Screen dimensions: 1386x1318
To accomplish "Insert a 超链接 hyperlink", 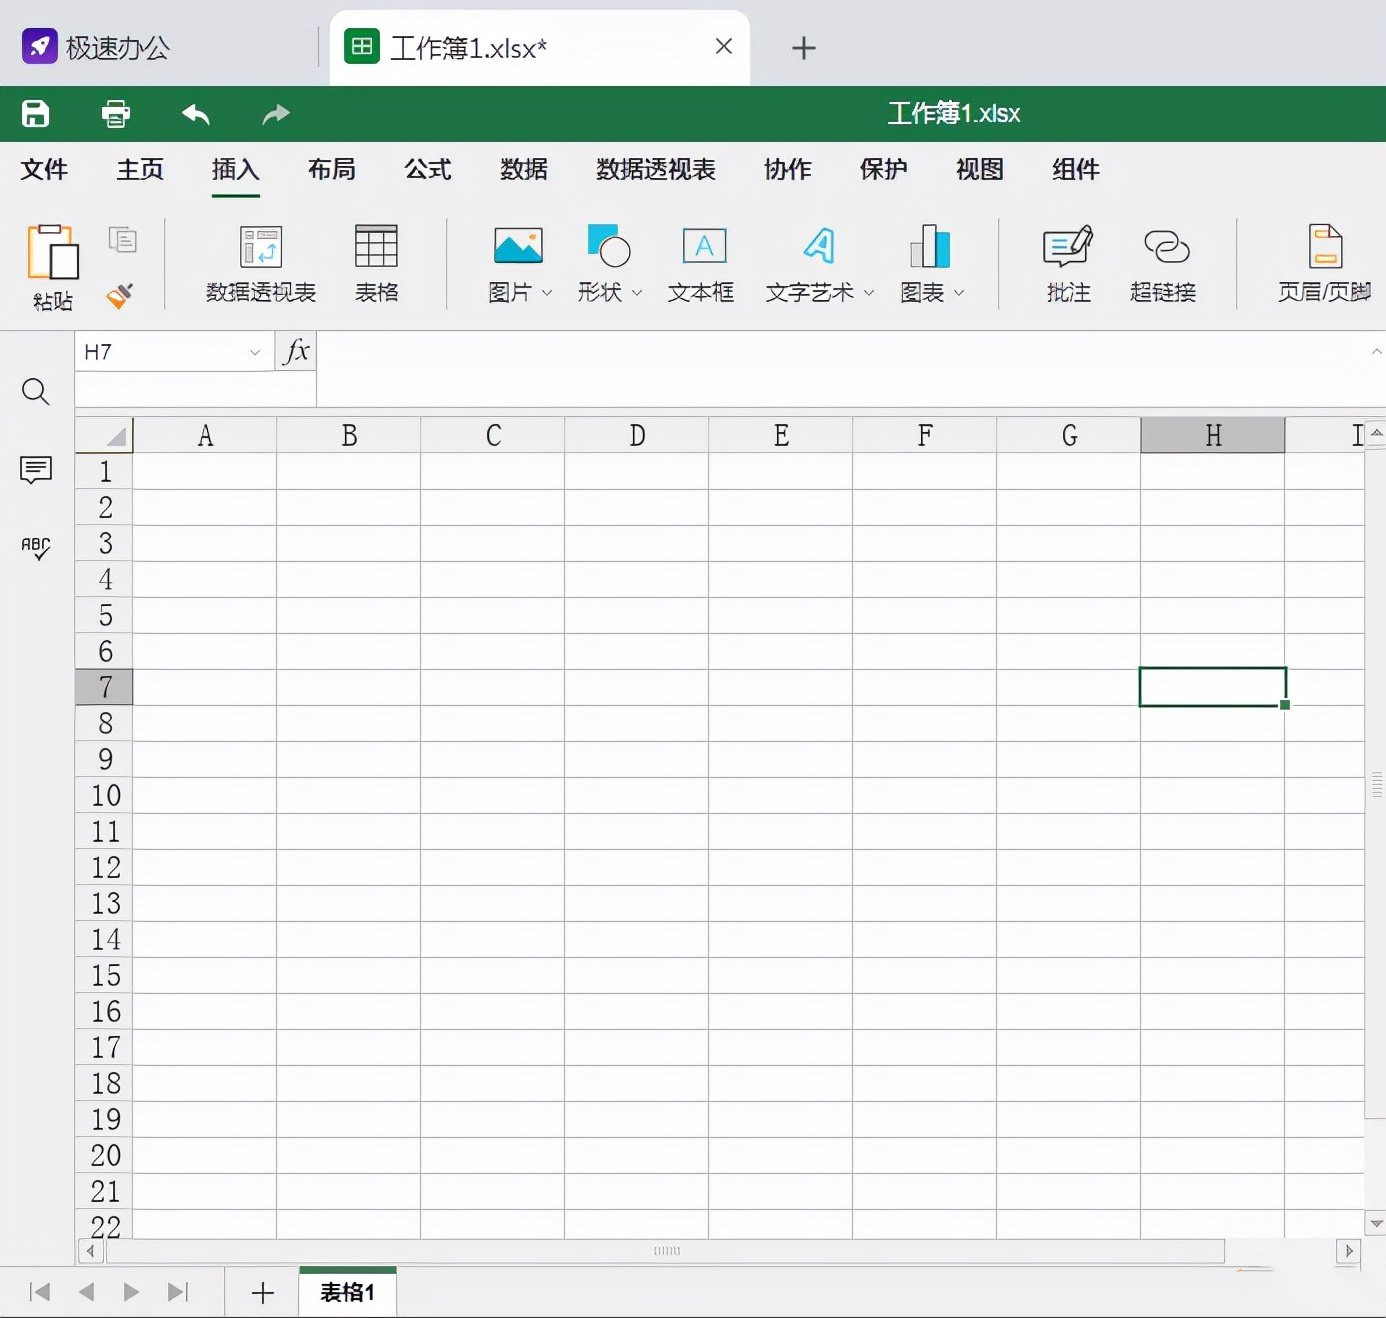I will (x=1163, y=265).
